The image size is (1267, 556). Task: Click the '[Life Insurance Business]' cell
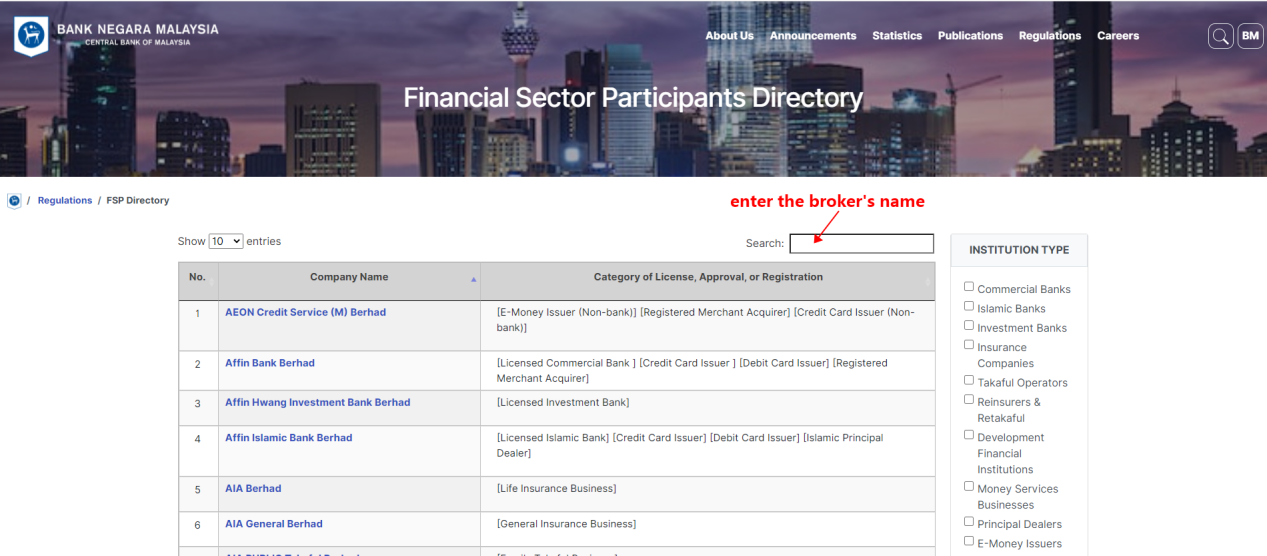point(708,494)
